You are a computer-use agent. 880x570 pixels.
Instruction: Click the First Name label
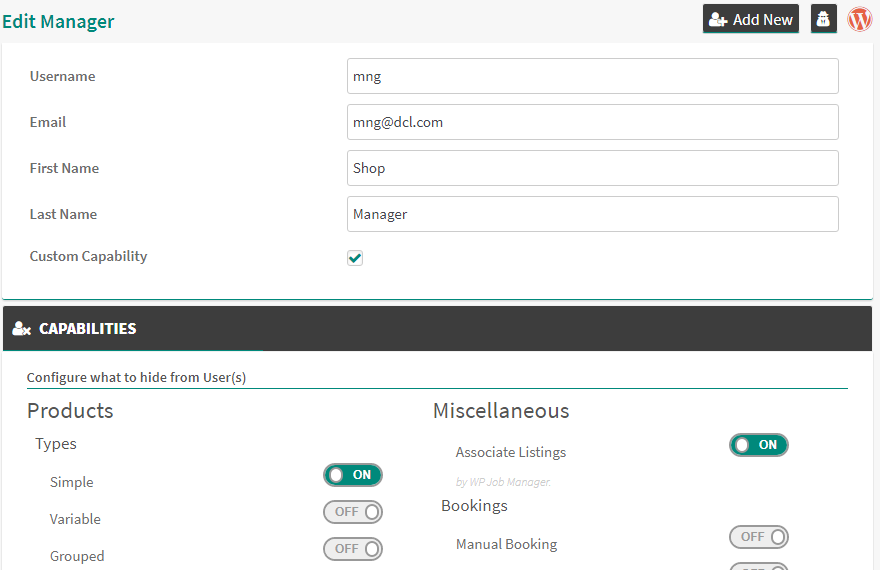tap(64, 168)
